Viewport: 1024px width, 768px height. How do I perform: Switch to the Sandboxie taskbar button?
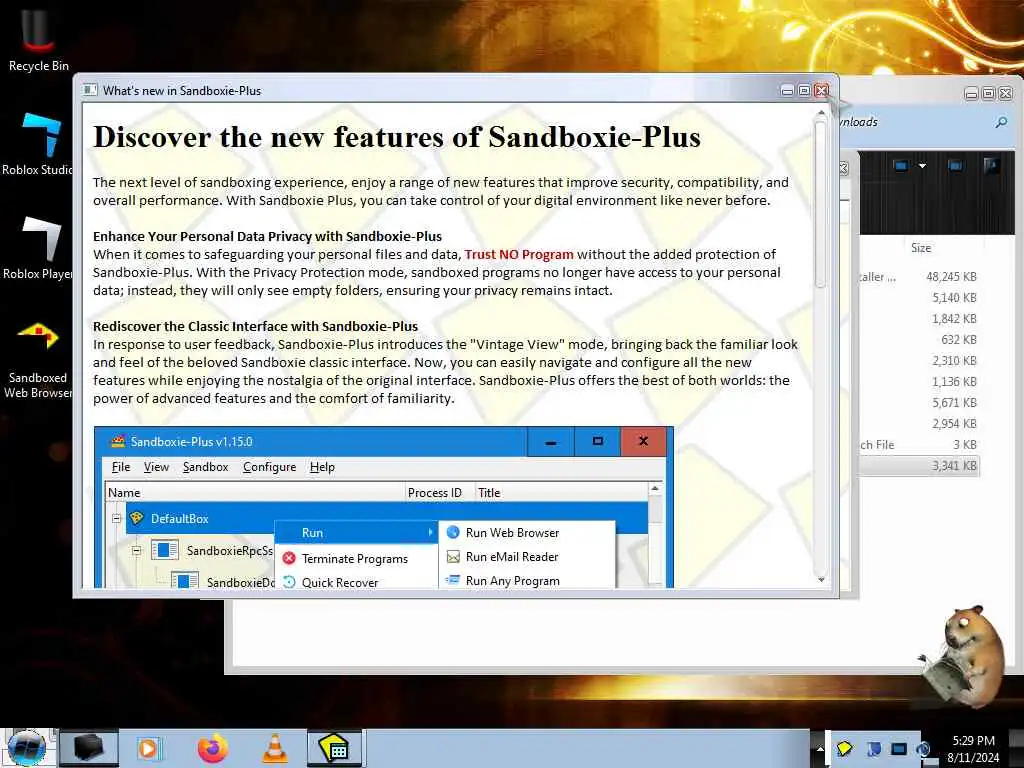click(x=334, y=747)
